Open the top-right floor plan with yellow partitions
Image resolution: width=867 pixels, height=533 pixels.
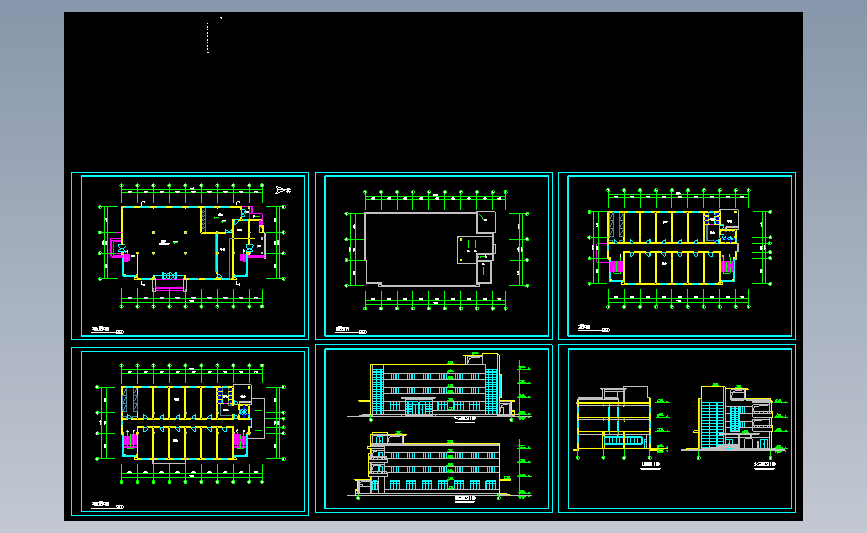(677, 256)
